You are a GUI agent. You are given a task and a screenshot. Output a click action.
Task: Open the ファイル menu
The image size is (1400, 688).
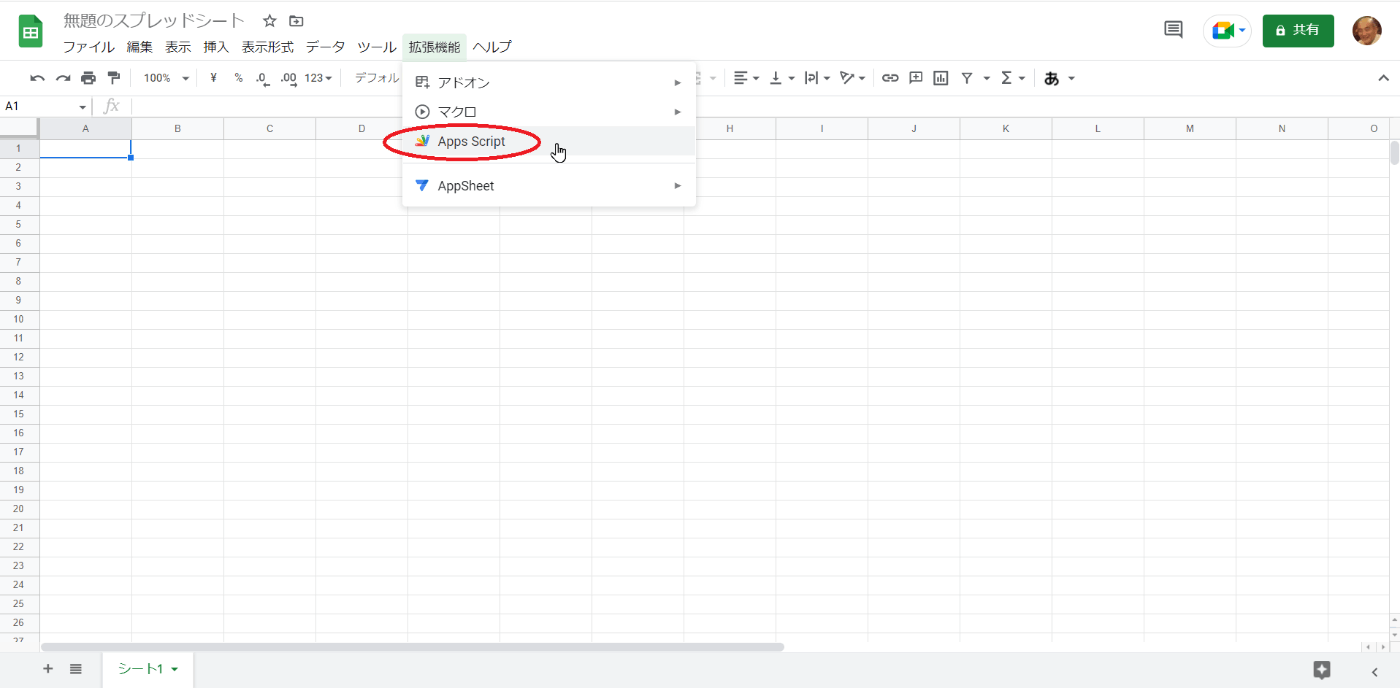pyautogui.click(x=88, y=47)
